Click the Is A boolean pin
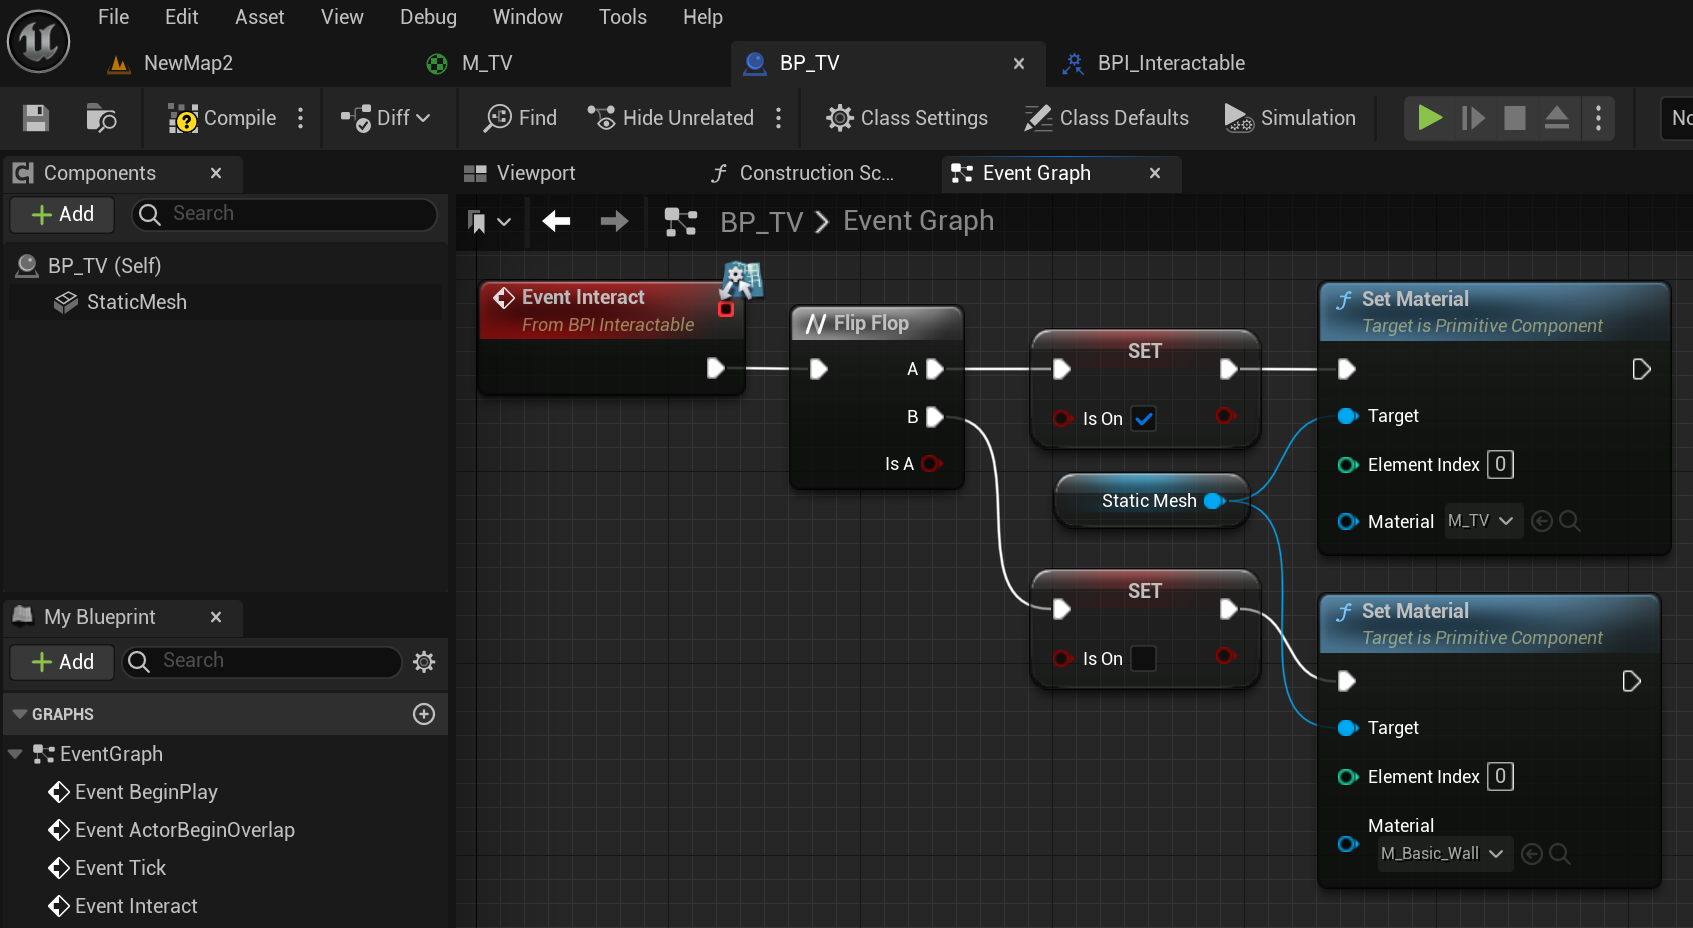 coord(931,463)
